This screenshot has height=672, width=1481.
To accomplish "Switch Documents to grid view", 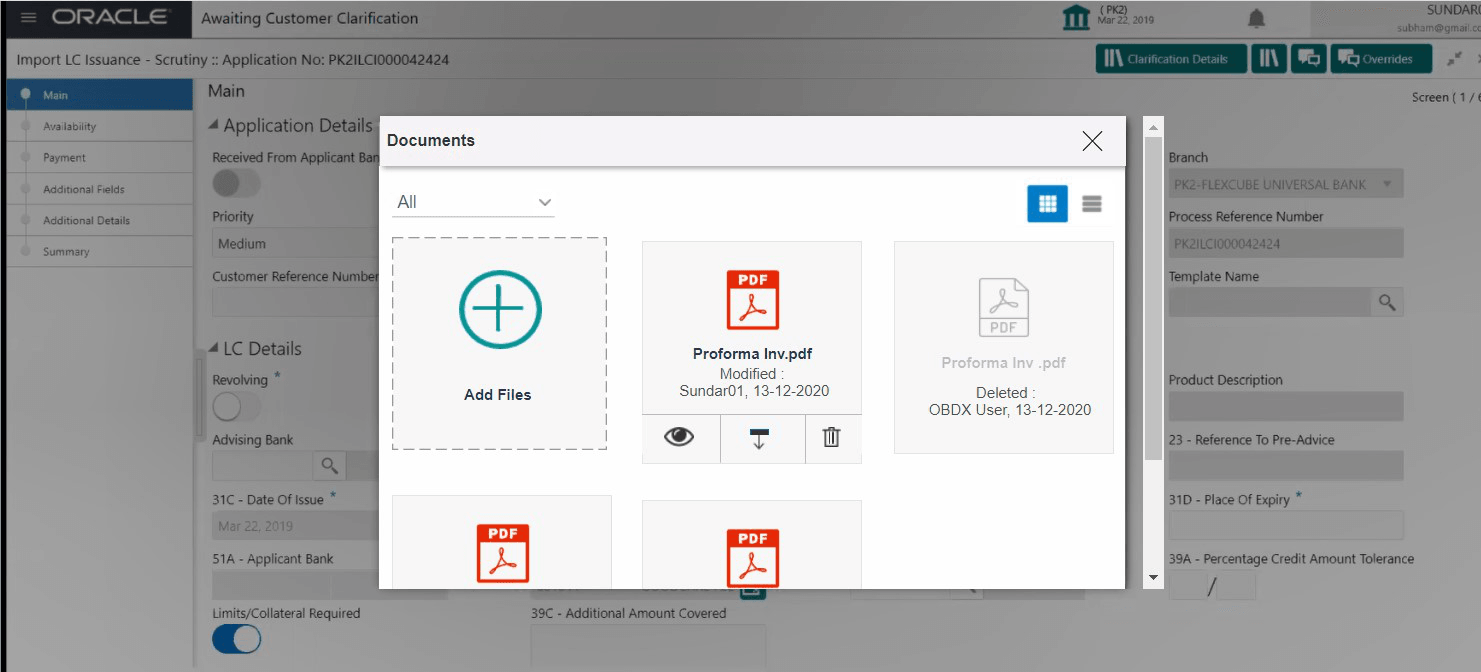I will [1047, 203].
